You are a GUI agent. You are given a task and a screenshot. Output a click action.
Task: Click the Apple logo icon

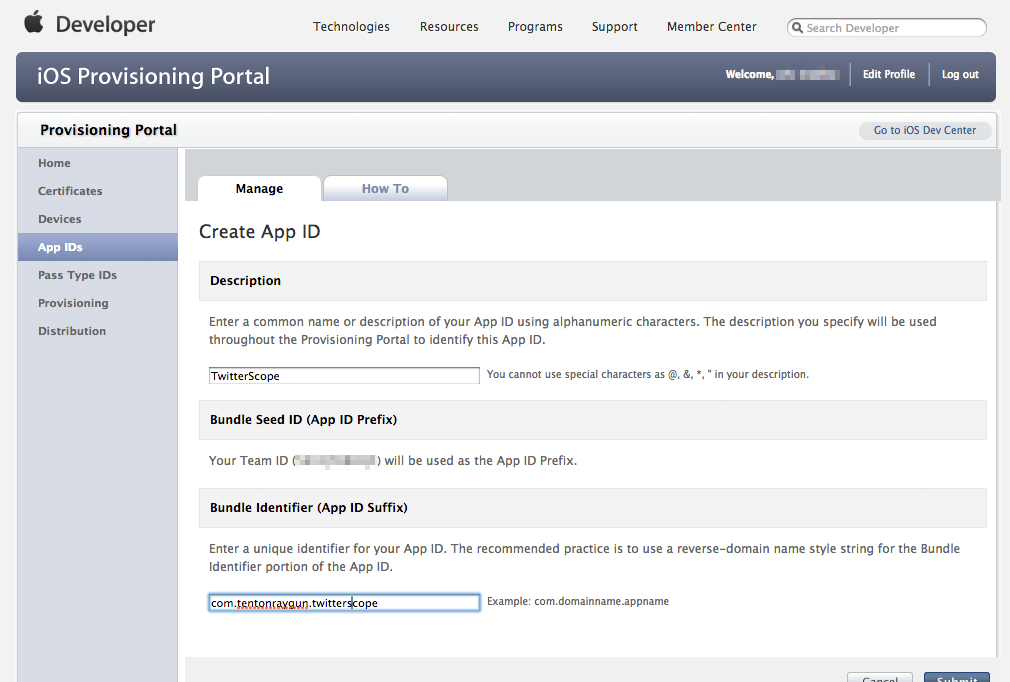(x=33, y=22)
